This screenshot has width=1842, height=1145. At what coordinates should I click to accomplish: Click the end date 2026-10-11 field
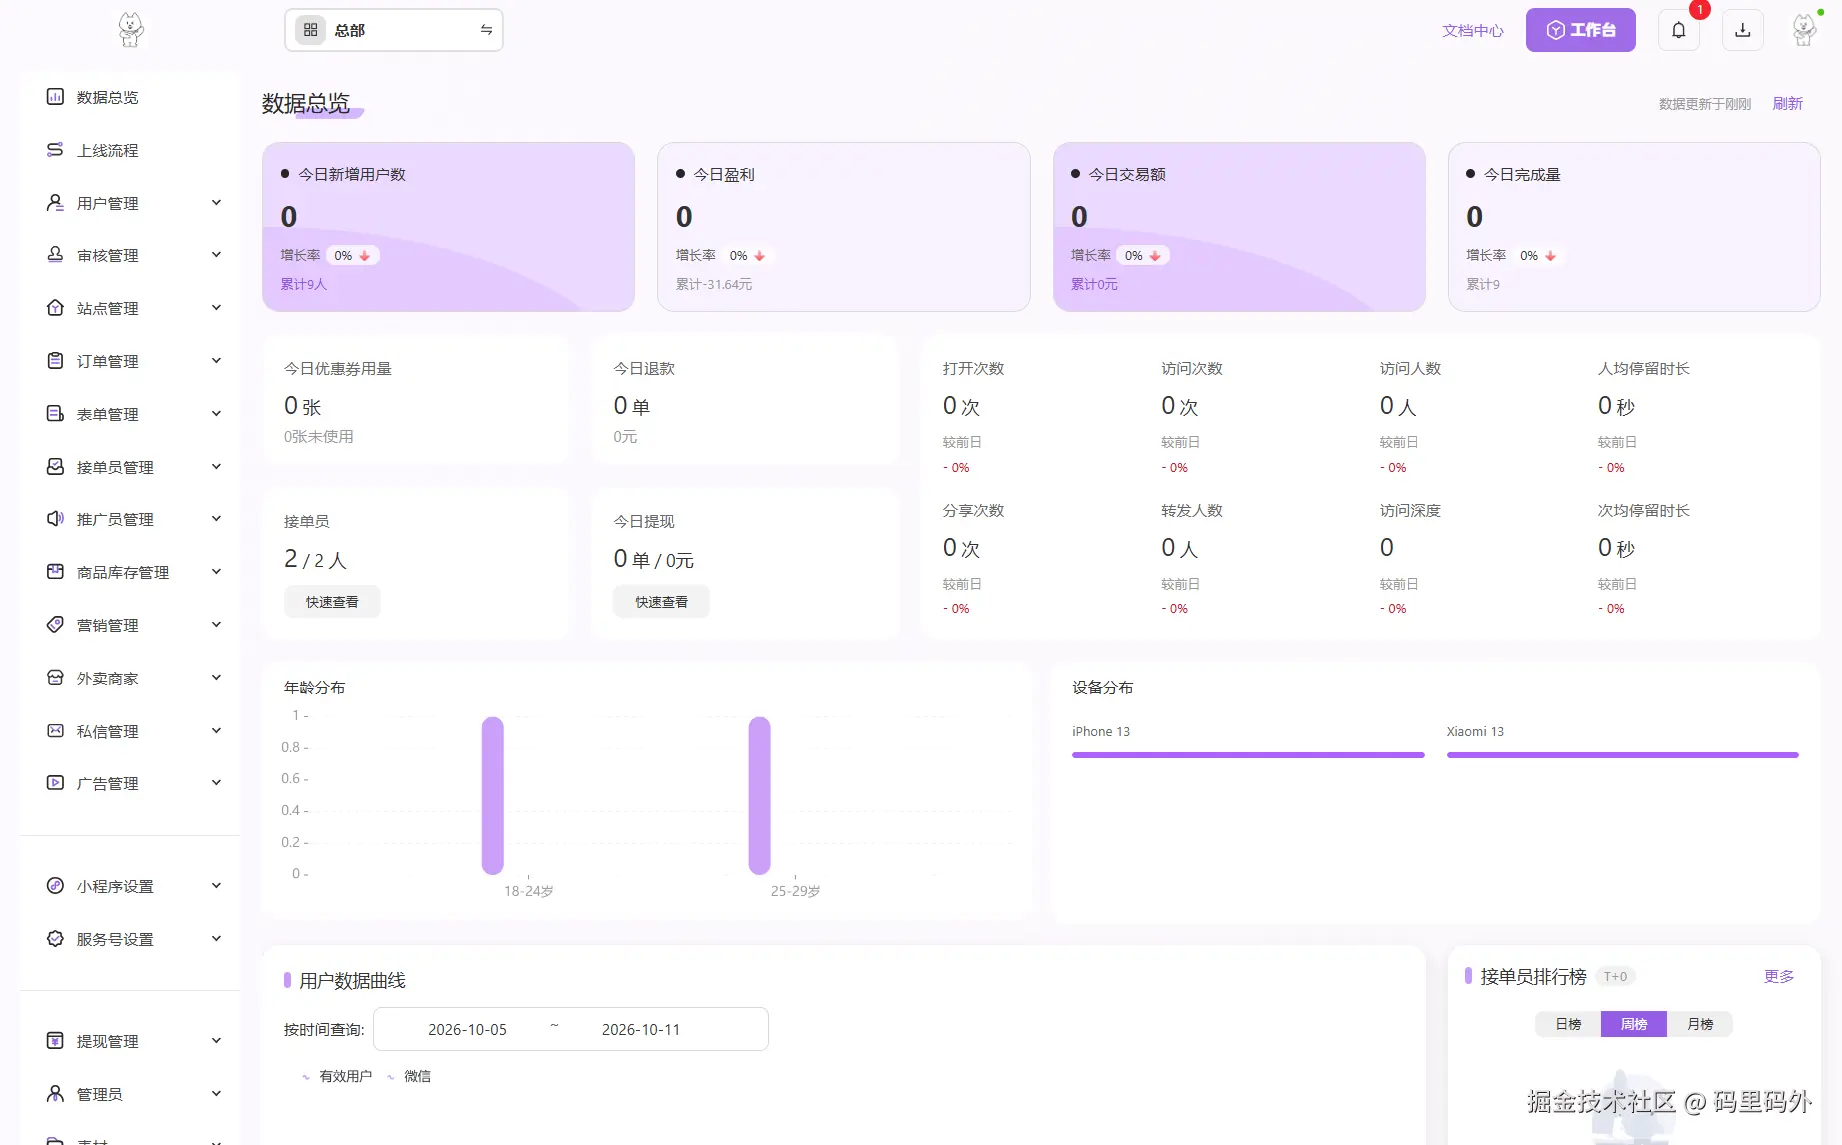[x=641, y=1030]
